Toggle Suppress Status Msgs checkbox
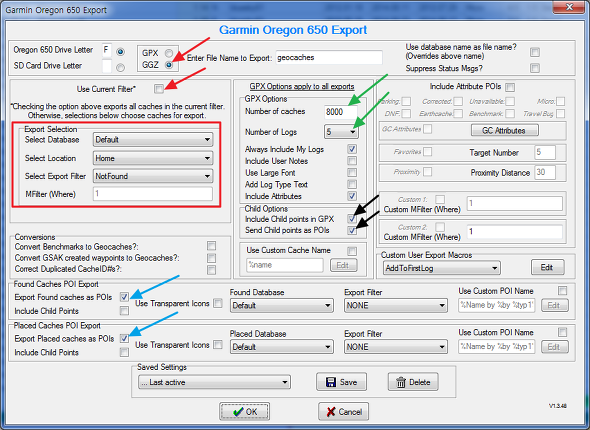Screen dimensions: 590x430 pos(535,68)
